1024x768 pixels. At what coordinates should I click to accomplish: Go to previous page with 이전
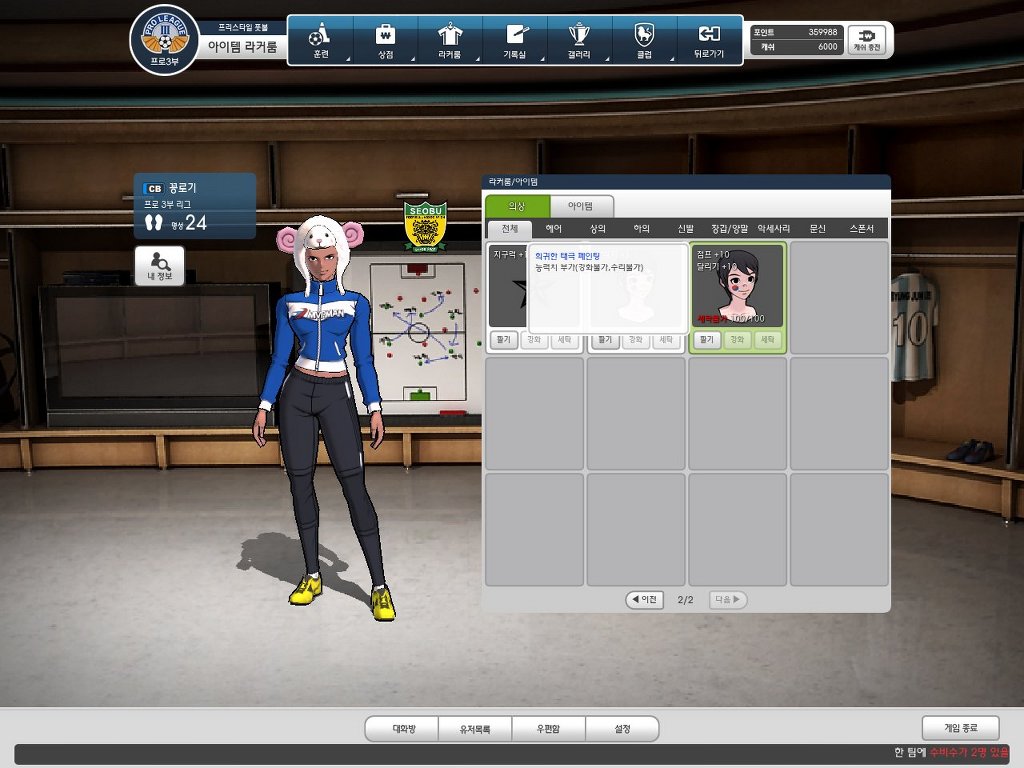click(644, 600)
